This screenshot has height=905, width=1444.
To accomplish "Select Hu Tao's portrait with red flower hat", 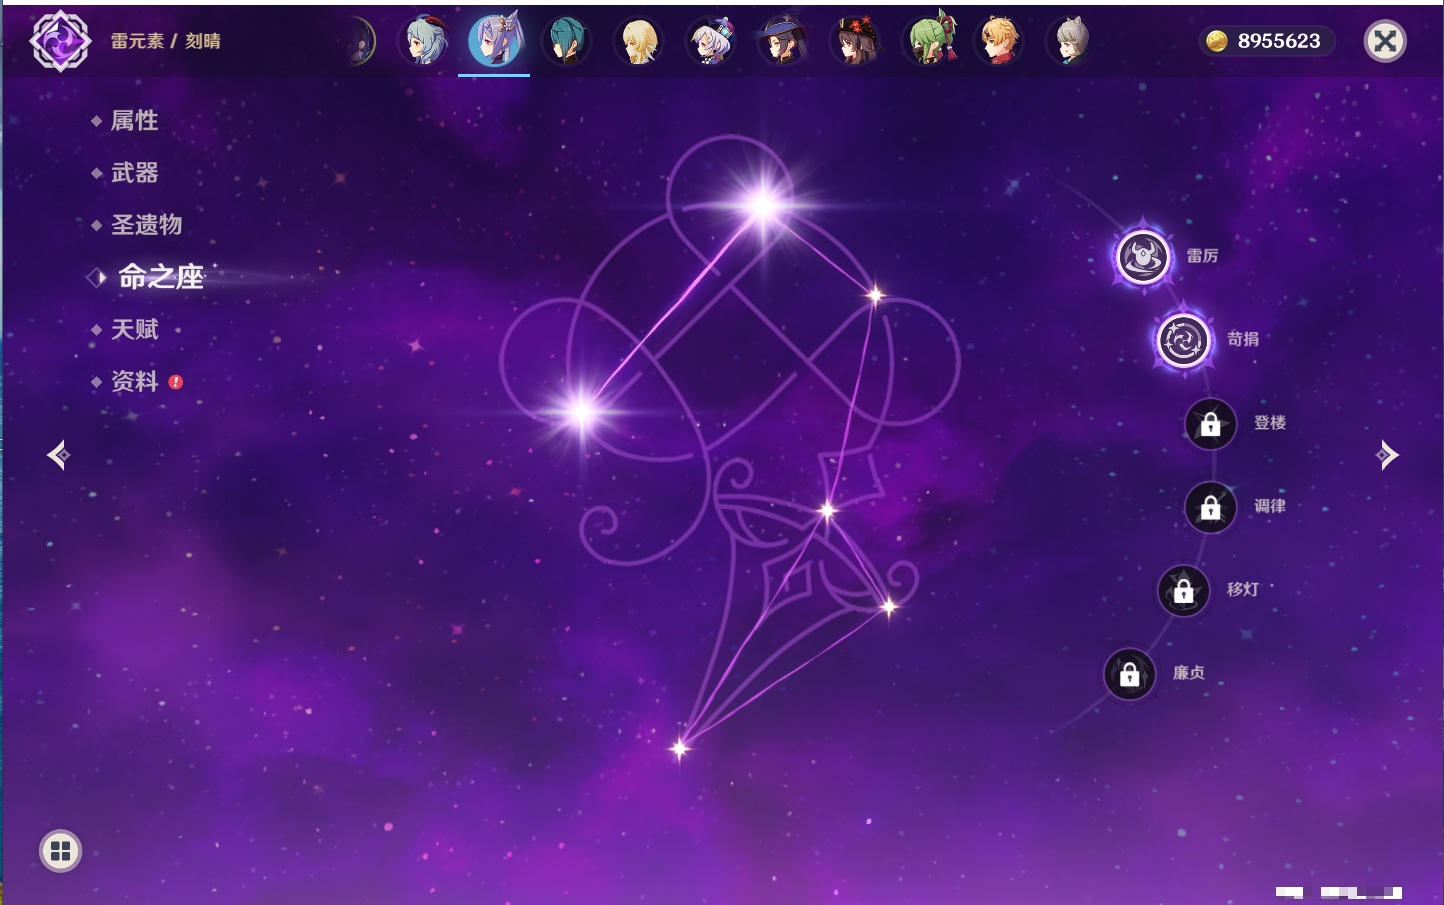I will pyautogui.click(x=854, y=41).
